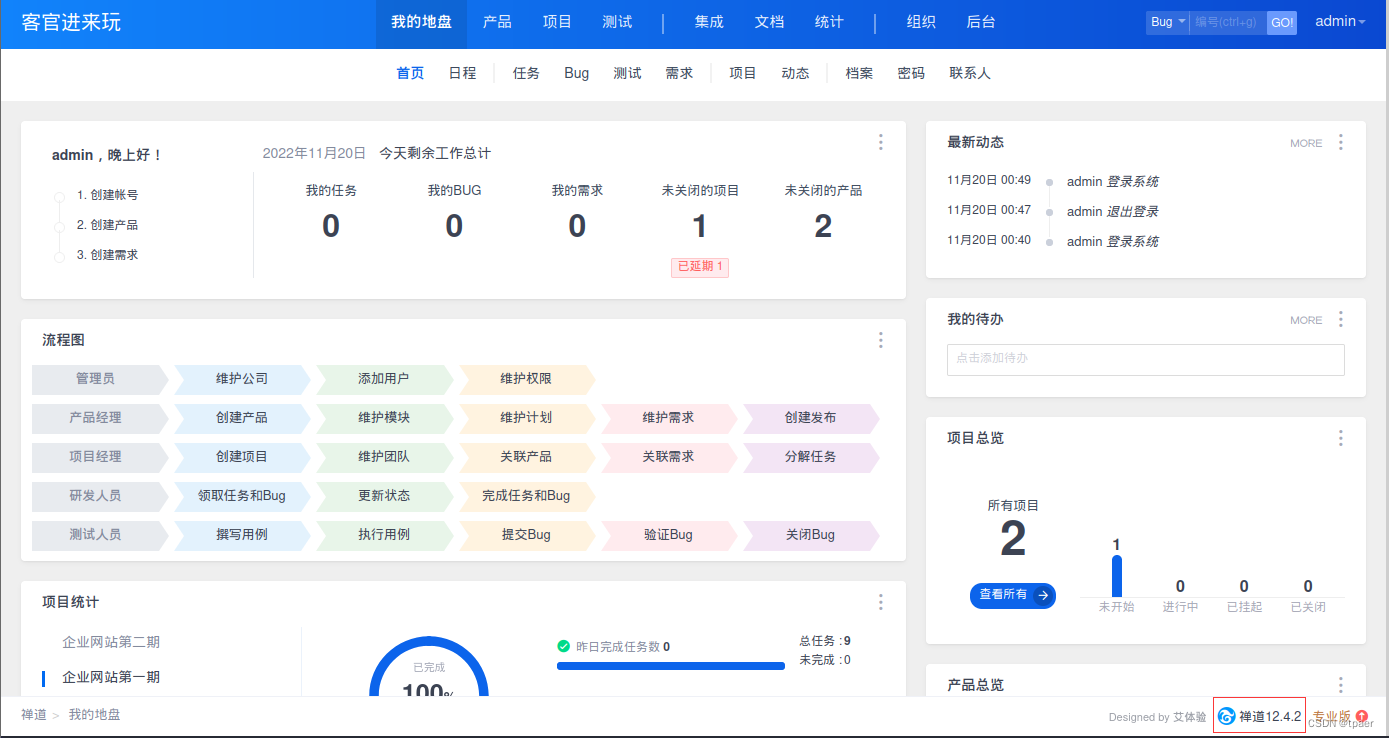1389x738 pixels.
Task: Click the search ID input field
Action: (1228, 22)
